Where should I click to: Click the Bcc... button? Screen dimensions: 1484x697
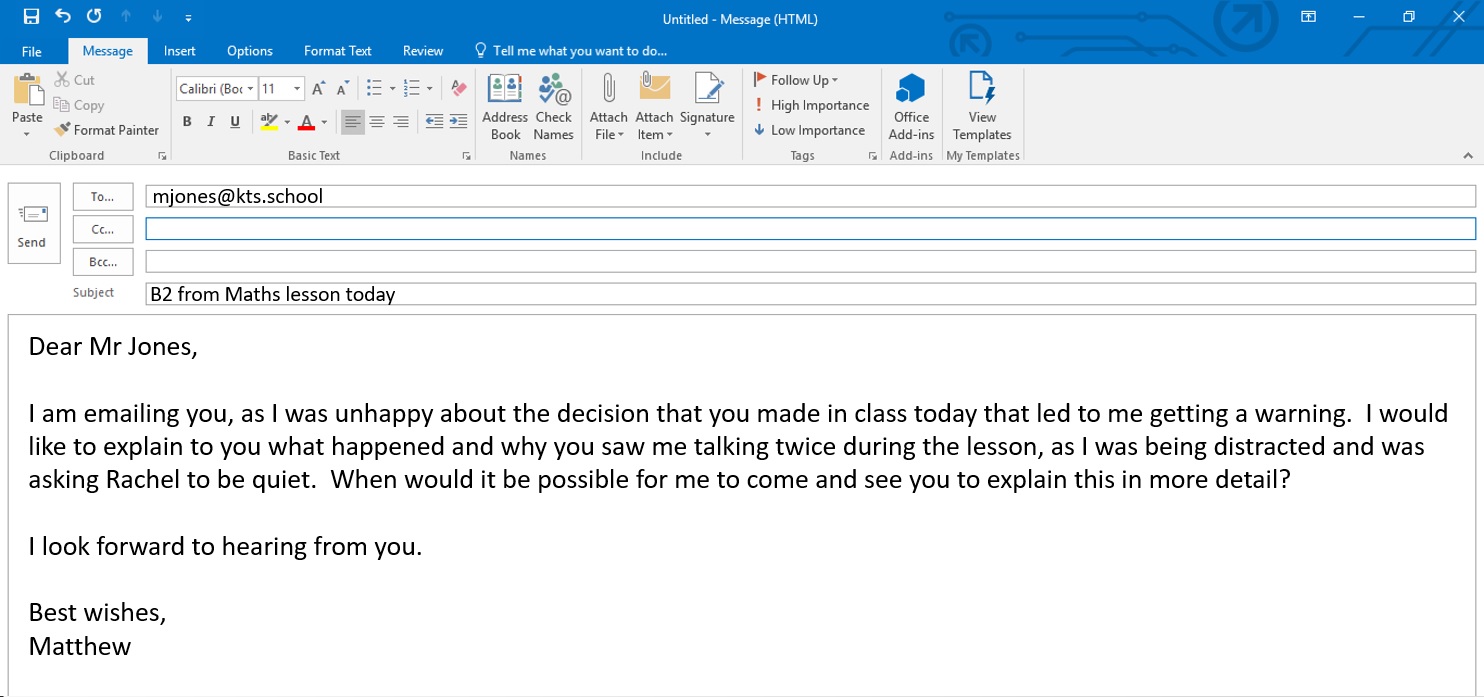click(103, 262)
